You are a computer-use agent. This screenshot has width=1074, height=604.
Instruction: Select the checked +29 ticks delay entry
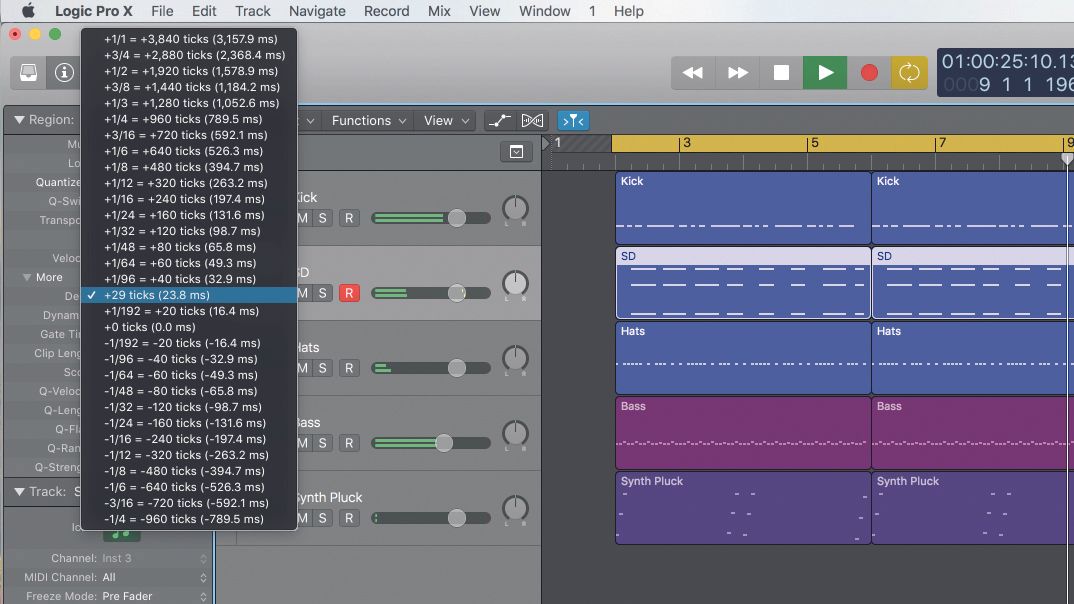[x=189, y=295]
